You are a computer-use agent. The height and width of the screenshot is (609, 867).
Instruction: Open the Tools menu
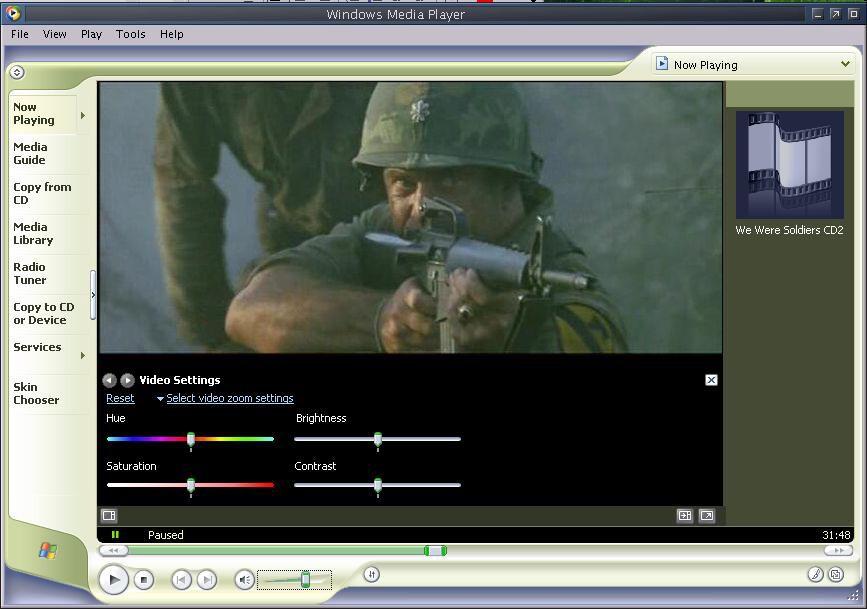[x=130, y=34]
